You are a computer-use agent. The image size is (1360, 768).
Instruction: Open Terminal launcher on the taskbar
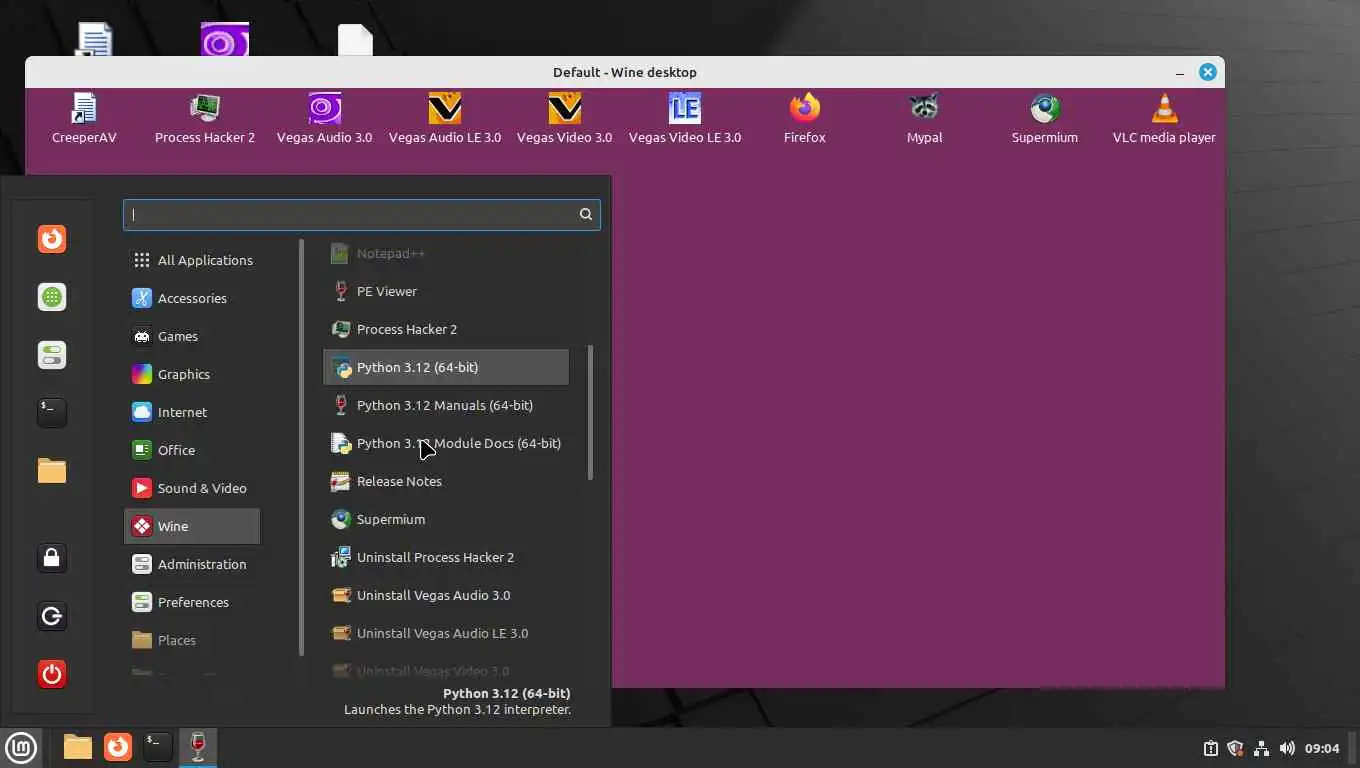tap(158, 747)
